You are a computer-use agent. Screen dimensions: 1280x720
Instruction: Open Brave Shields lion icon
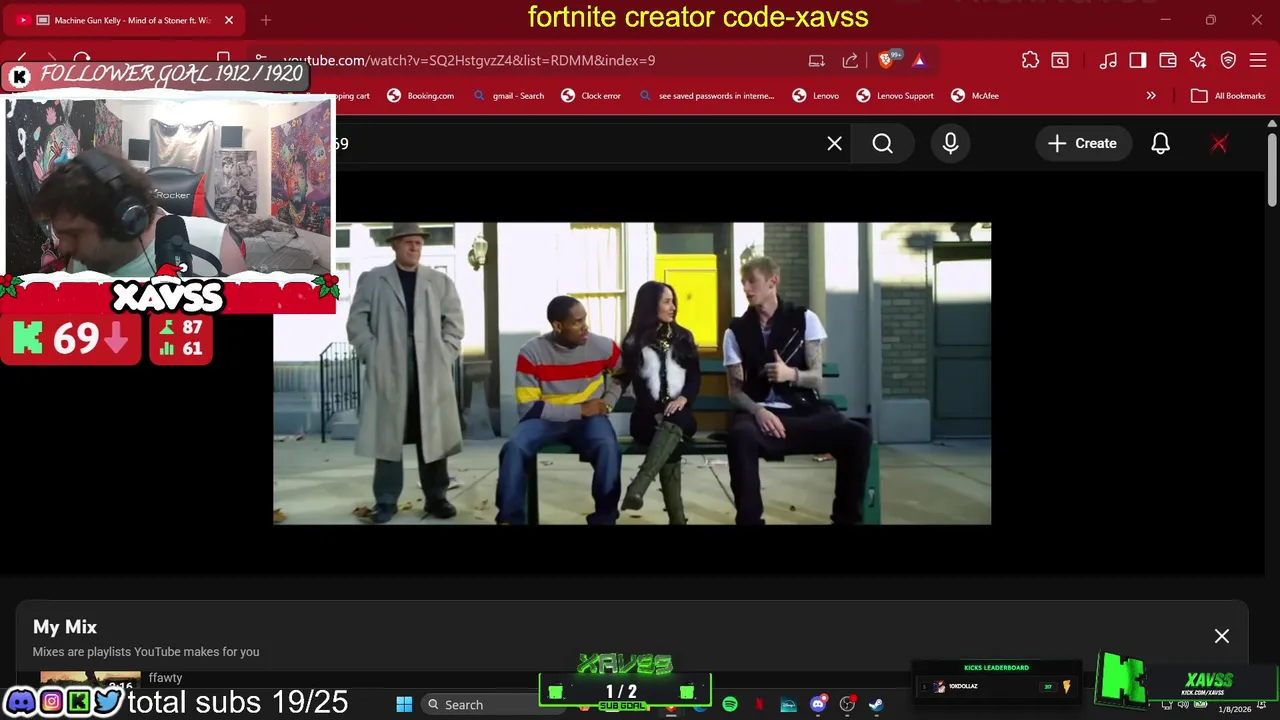[887, 60]
